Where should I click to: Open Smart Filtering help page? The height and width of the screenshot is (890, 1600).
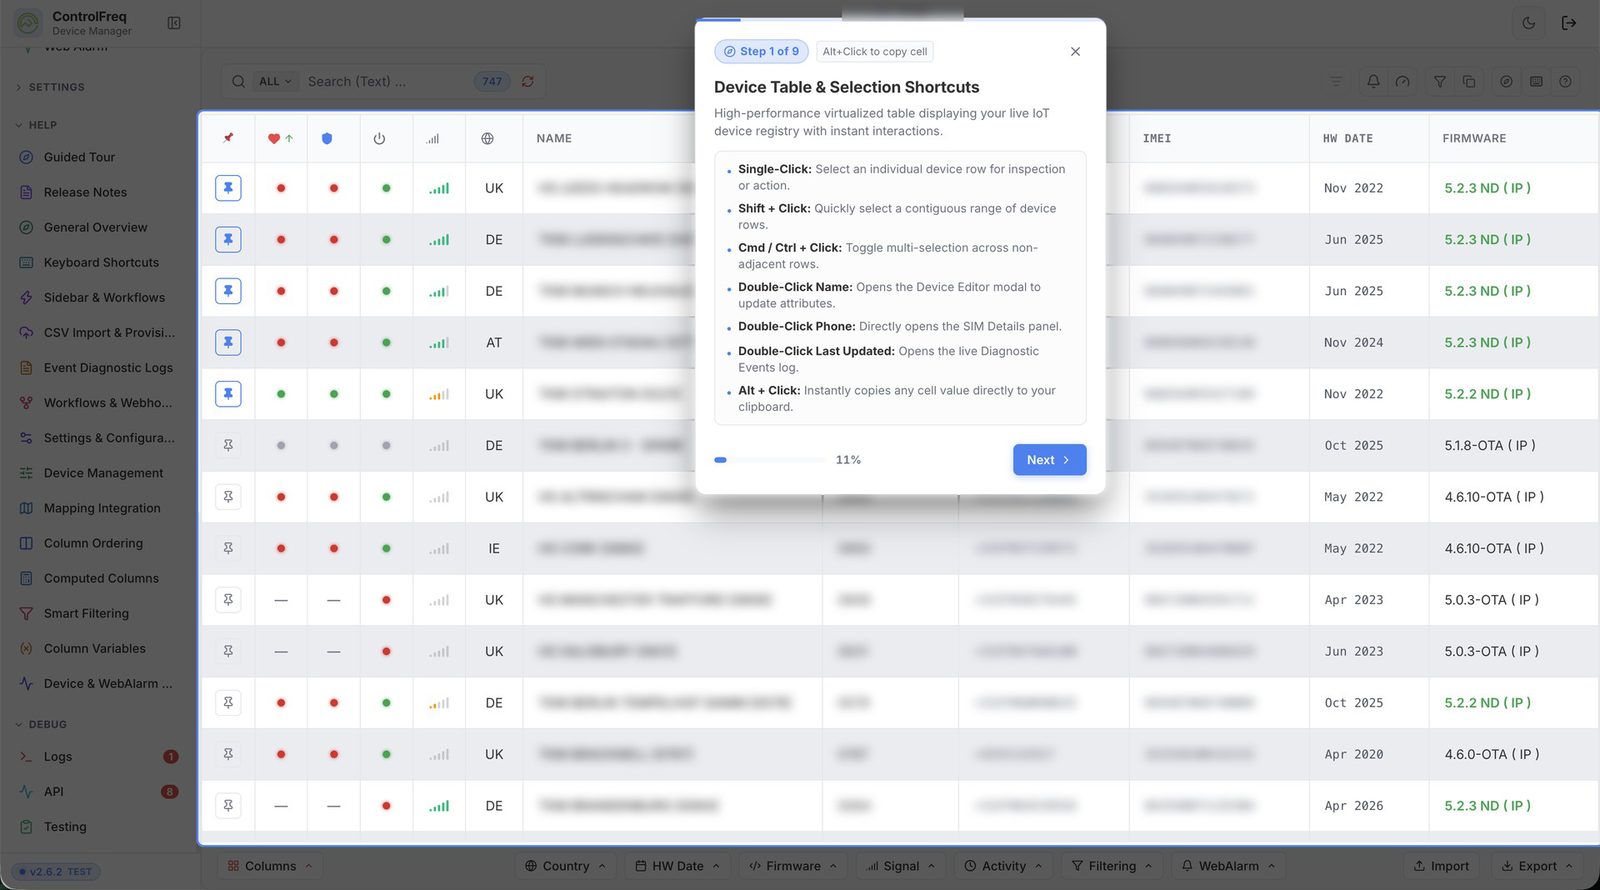[x=86, y=613]
